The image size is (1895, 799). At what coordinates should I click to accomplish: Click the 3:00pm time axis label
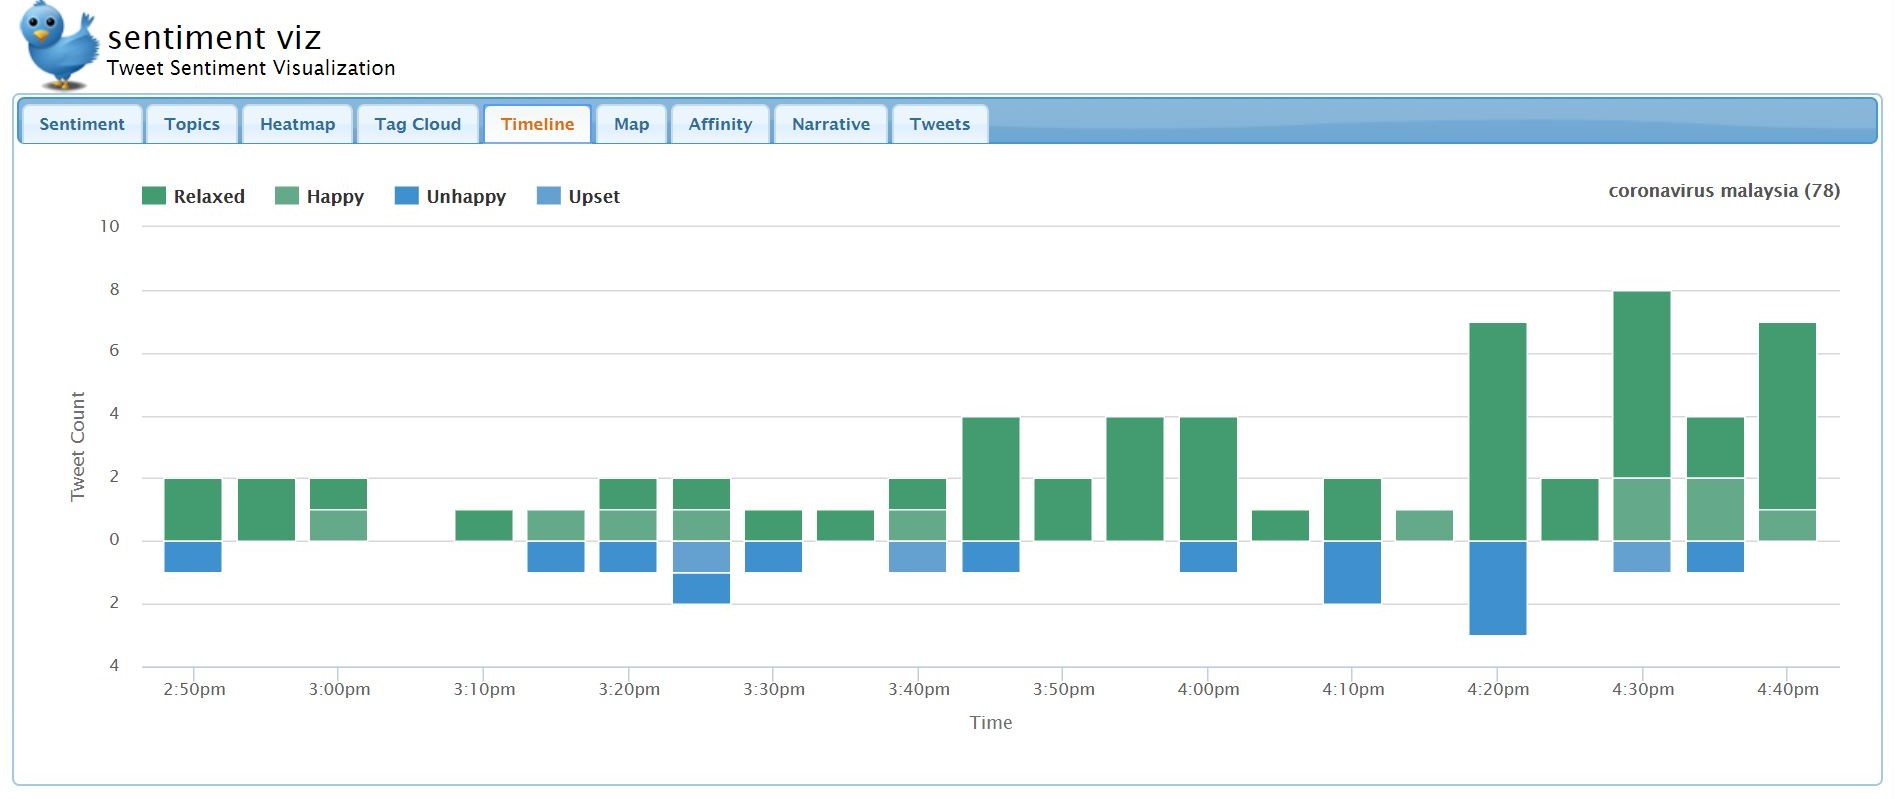click(339, 689)
